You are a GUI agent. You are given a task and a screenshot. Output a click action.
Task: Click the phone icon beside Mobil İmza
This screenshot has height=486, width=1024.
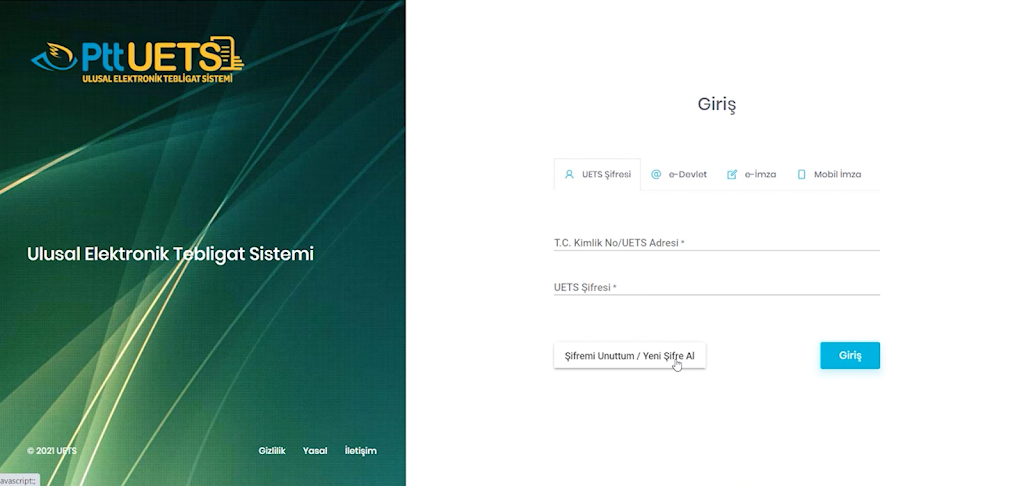pos(801,174)
